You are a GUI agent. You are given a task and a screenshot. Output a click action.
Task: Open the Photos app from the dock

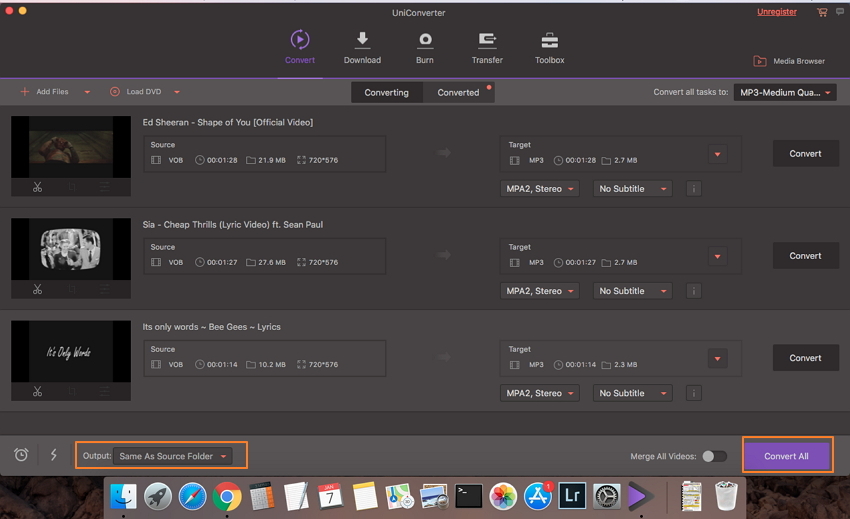(x=503, y=496)
